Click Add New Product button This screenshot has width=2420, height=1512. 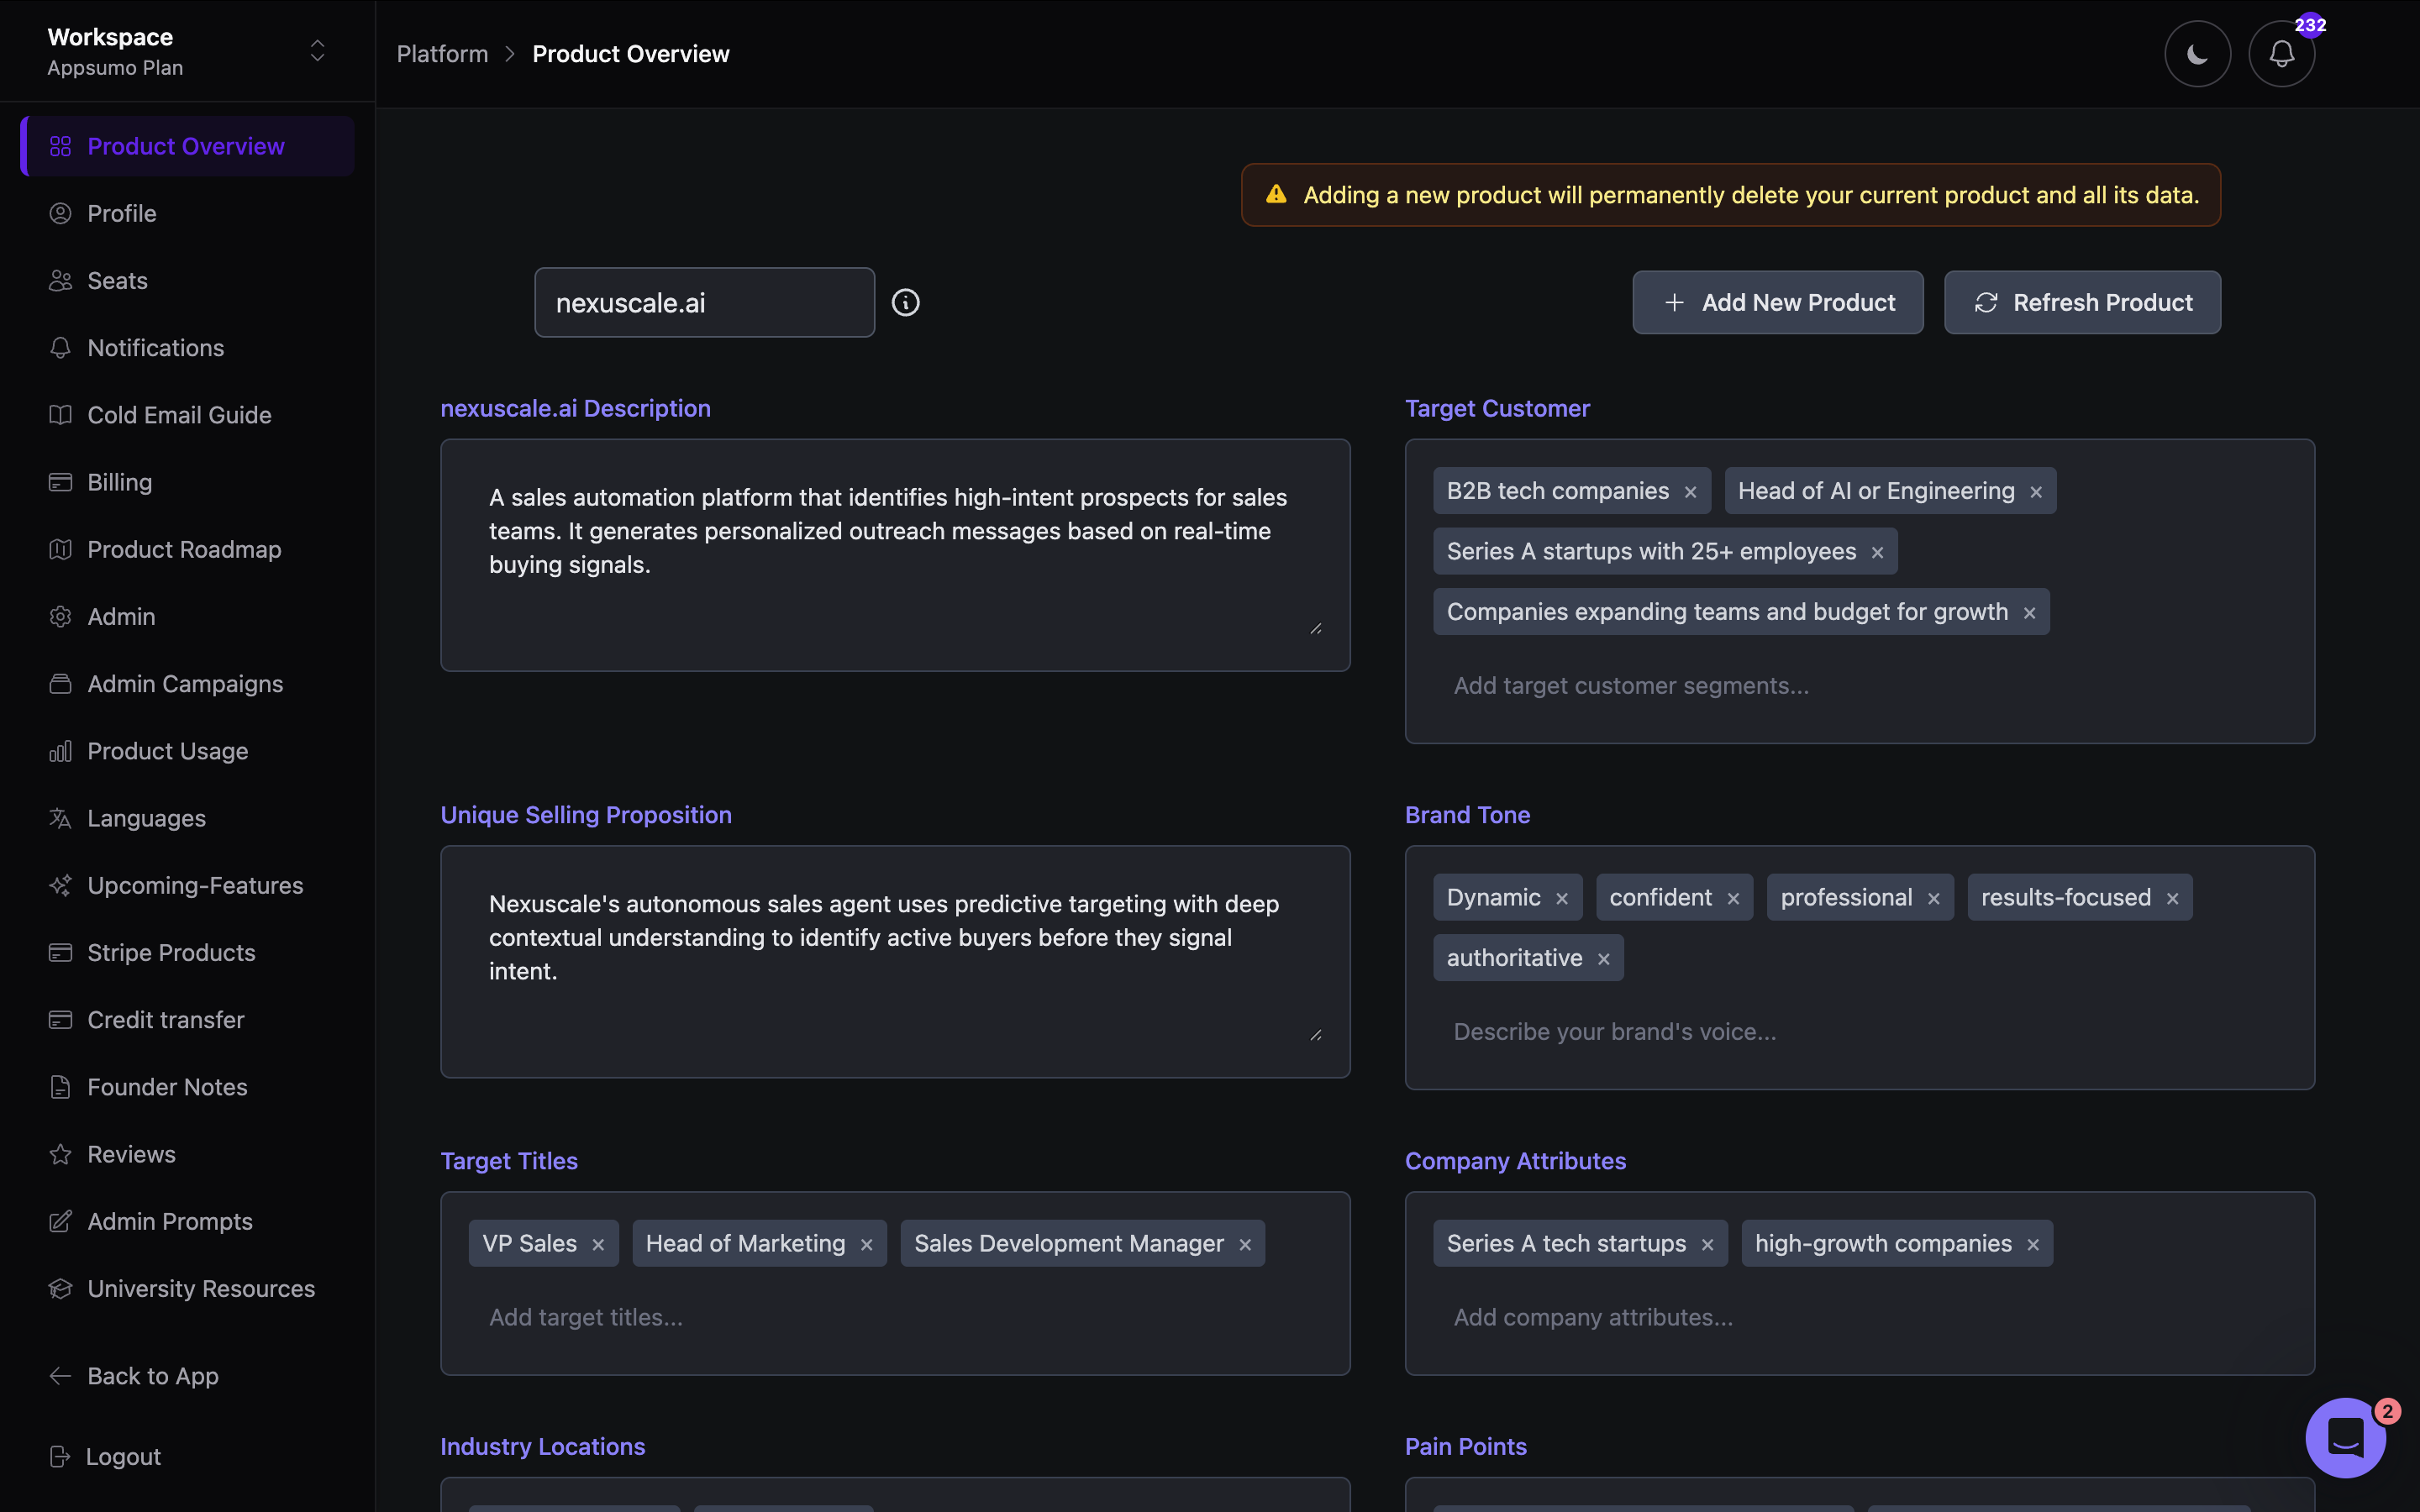1777,302
